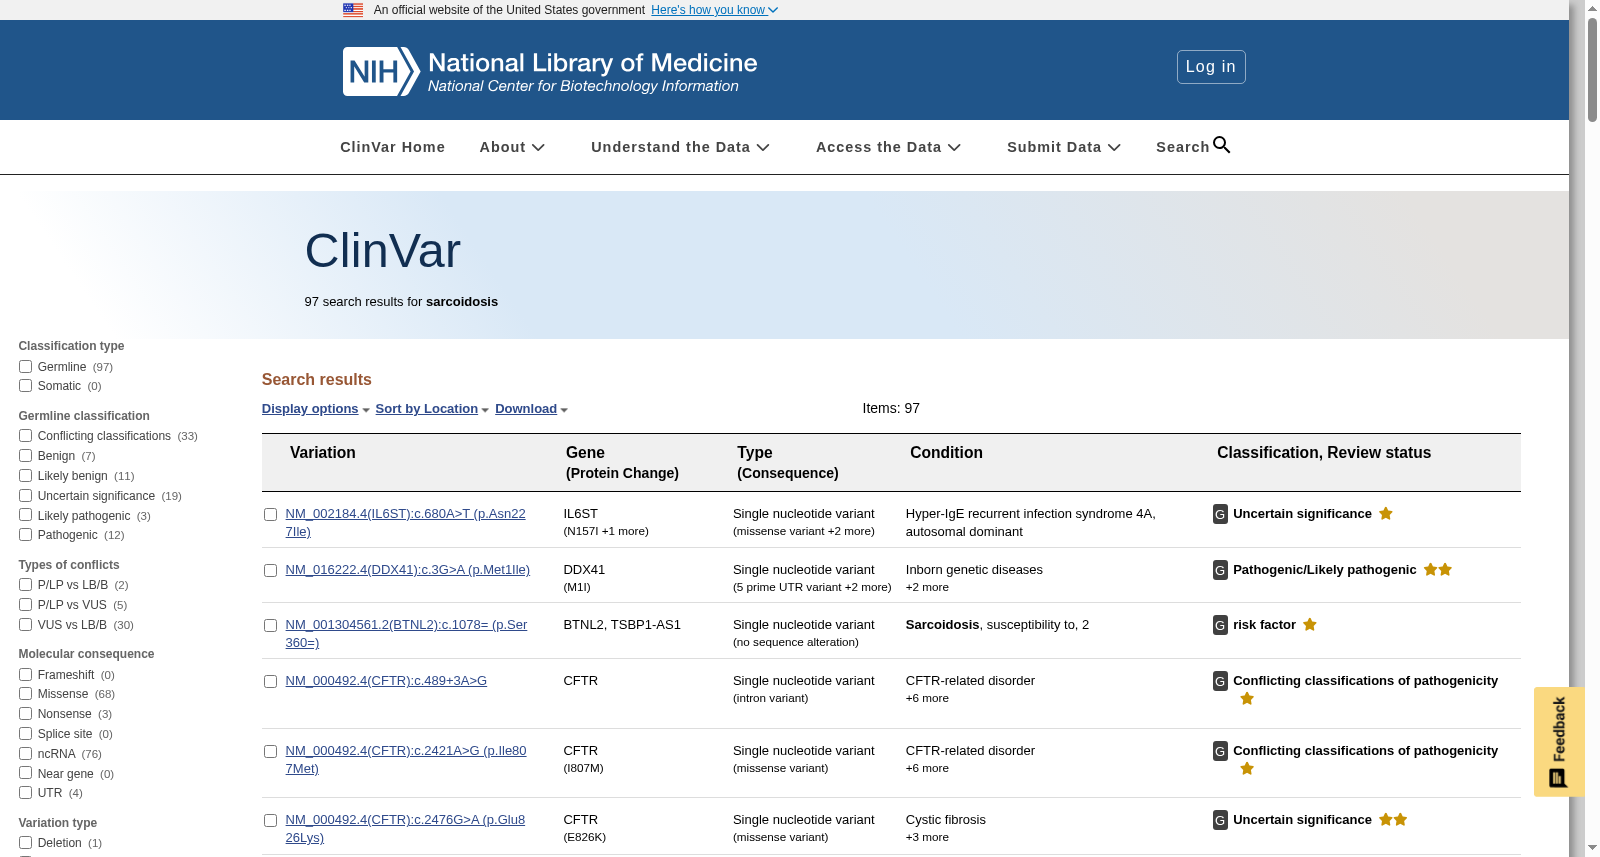Open NM_000492.4(CFTR):c.2476G>A variant link
1600x857 pixels.
(405, 829)
